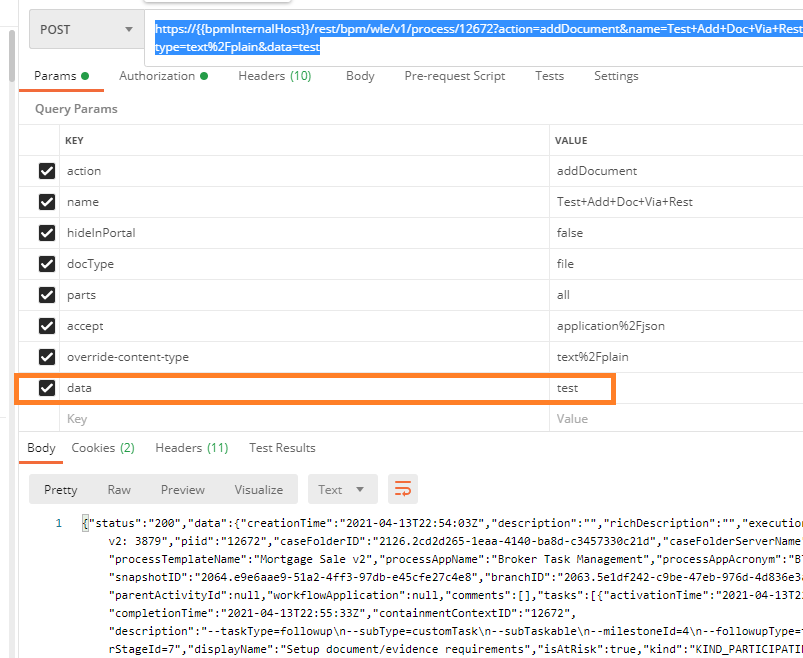The height and width of the screenshot is (658, 803).
Task: Click the VALUE column header
Action: click(x=571, y=141)
